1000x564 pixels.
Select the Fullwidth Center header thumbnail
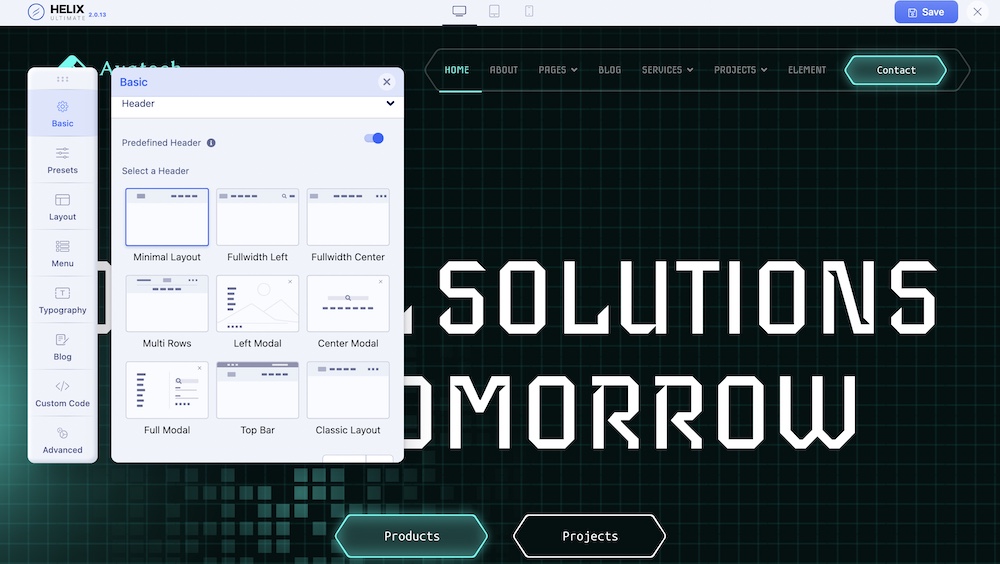[x=348, y=217]
